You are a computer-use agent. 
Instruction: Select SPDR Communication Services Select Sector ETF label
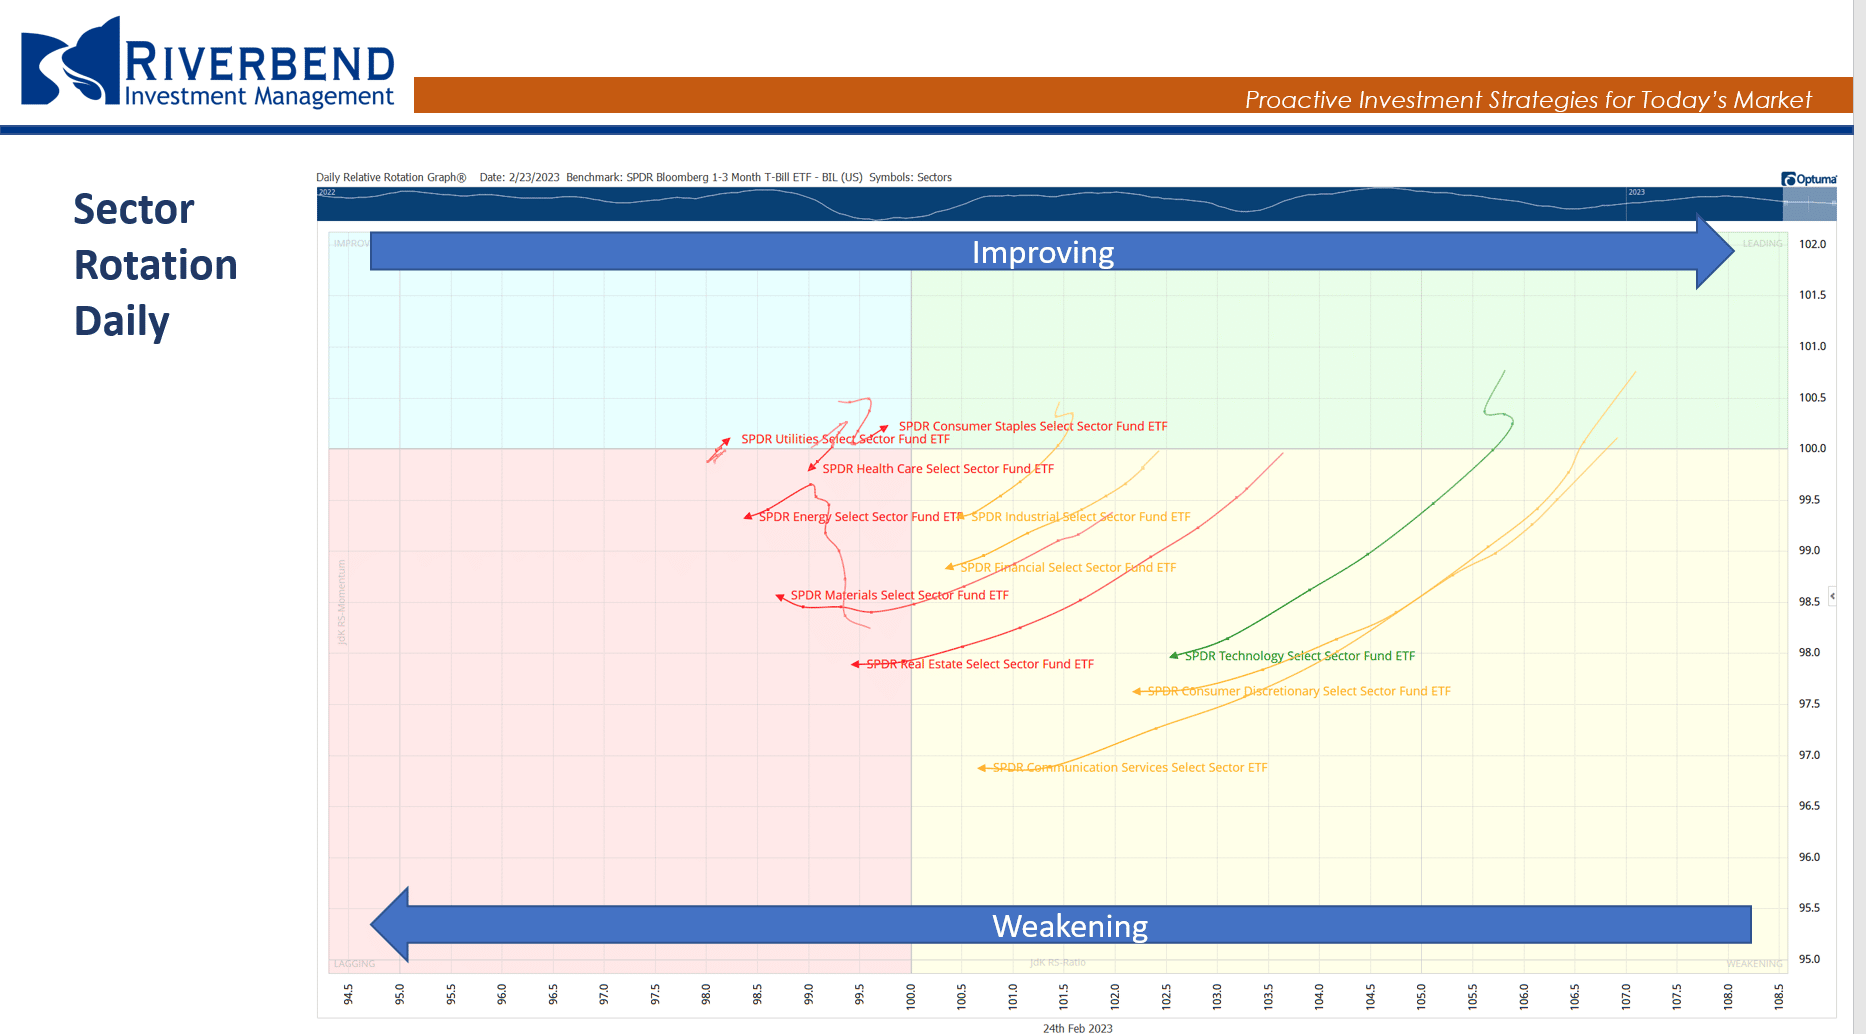coord(1130,768)
